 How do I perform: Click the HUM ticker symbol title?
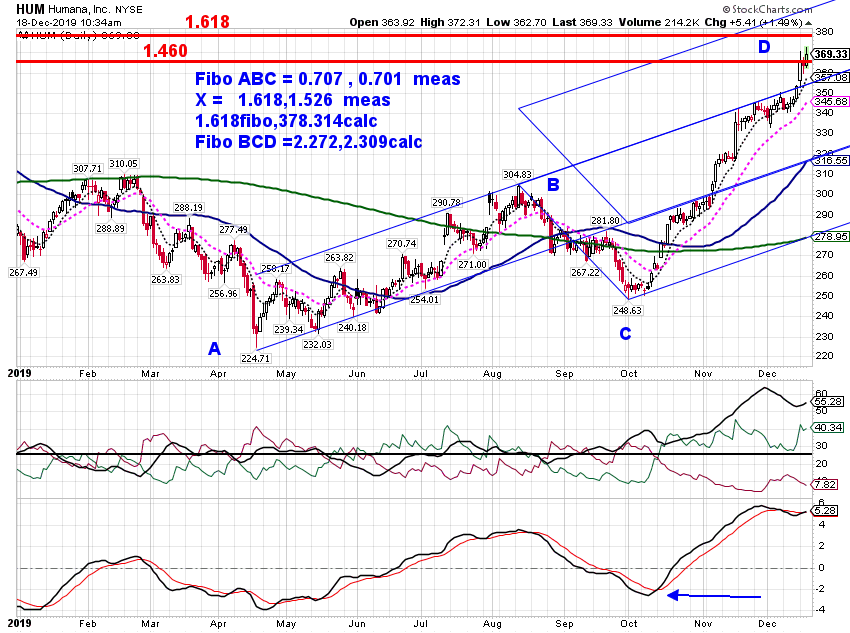click(x=30, y=9)
